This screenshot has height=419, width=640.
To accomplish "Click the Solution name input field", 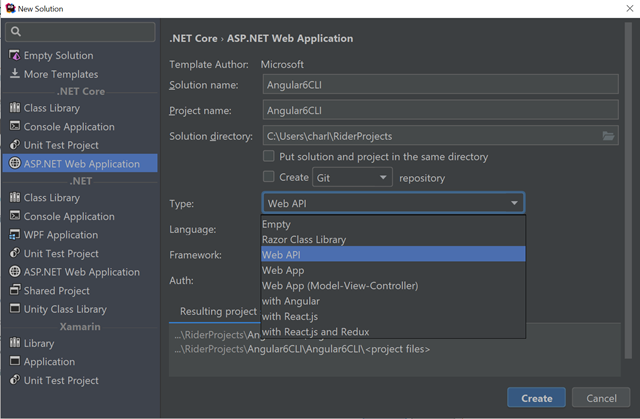I will [440, 84].
